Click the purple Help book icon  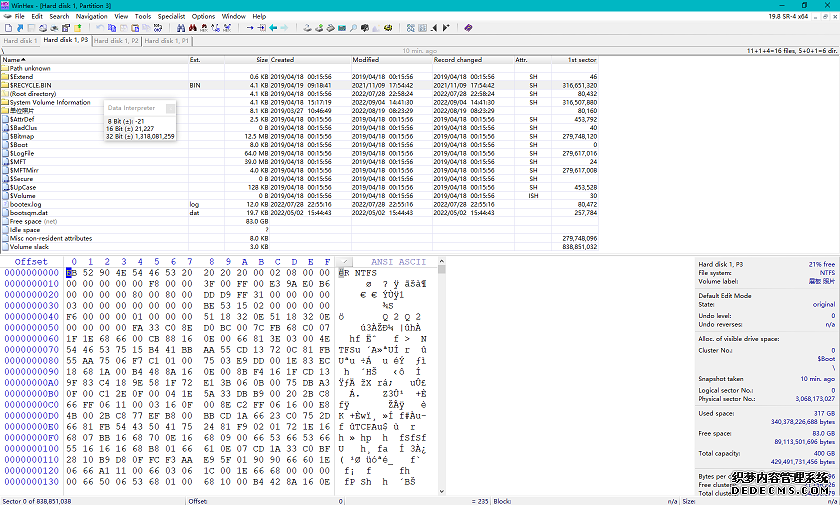[x=468, y=28]
